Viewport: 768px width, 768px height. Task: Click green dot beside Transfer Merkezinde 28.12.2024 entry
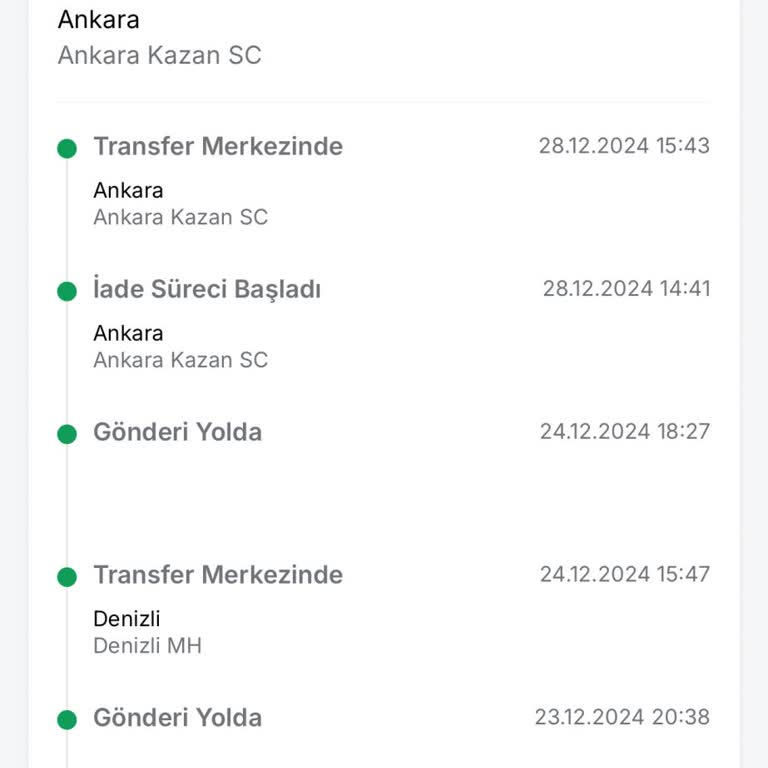pos(67,149)
